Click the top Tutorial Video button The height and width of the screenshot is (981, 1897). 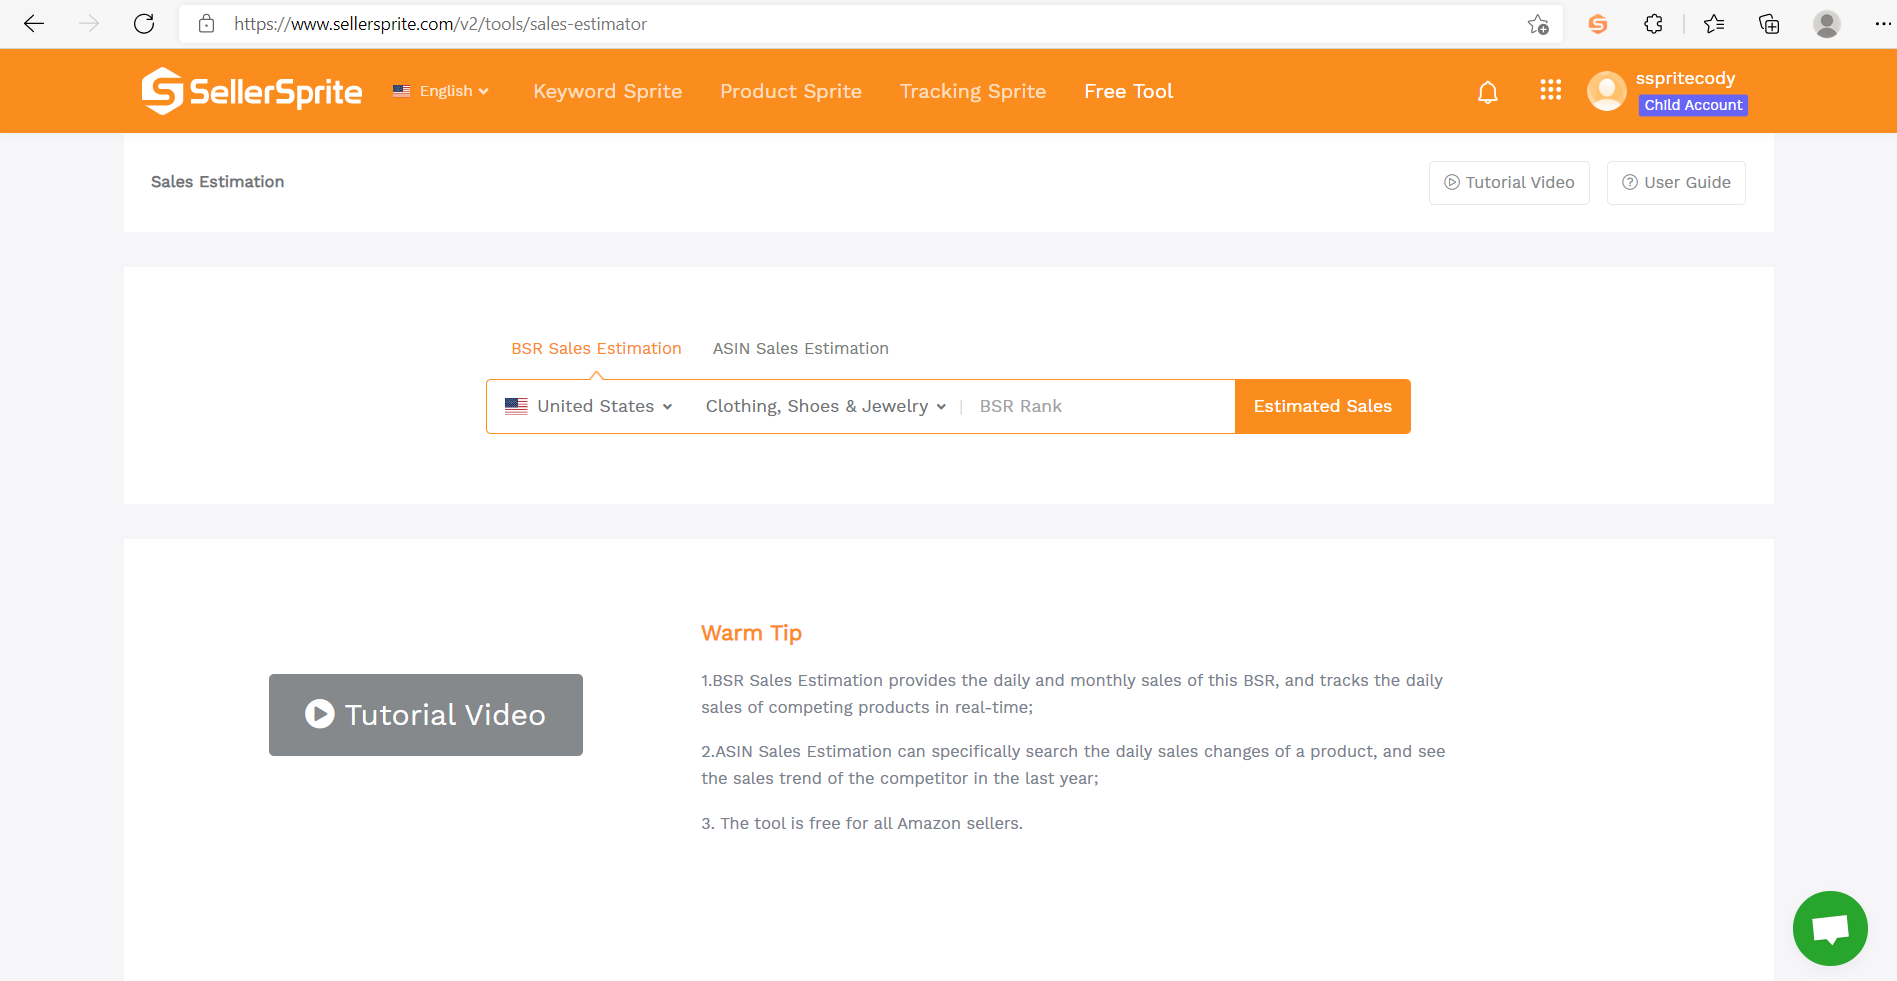pos(1509,183)
